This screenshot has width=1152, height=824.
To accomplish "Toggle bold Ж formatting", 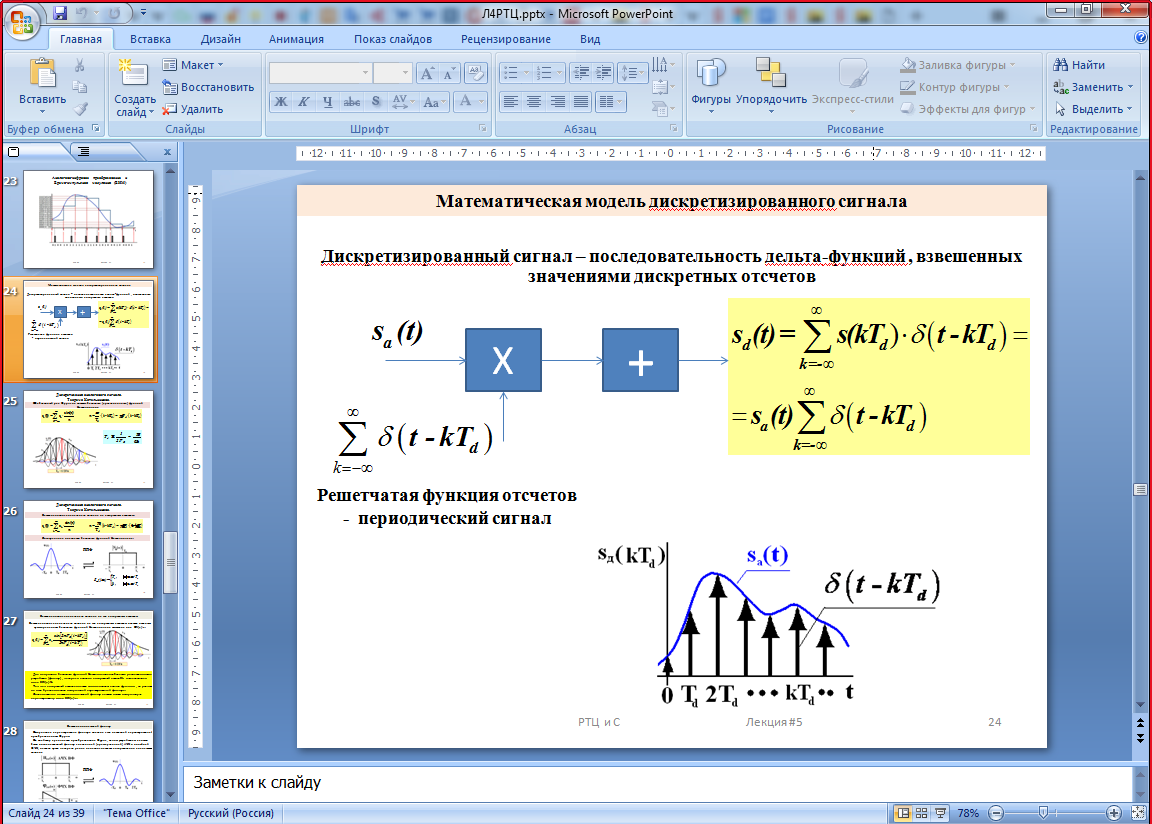I will [x=281, y=102].
